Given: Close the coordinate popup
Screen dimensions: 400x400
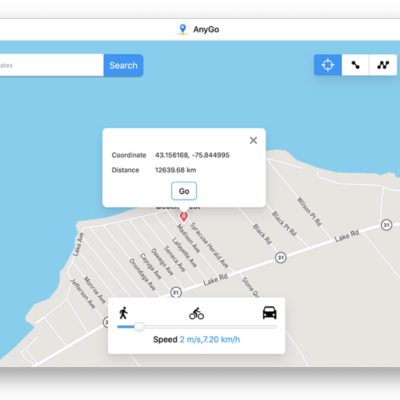Looking at the screenshot, I should coord(253,140).
